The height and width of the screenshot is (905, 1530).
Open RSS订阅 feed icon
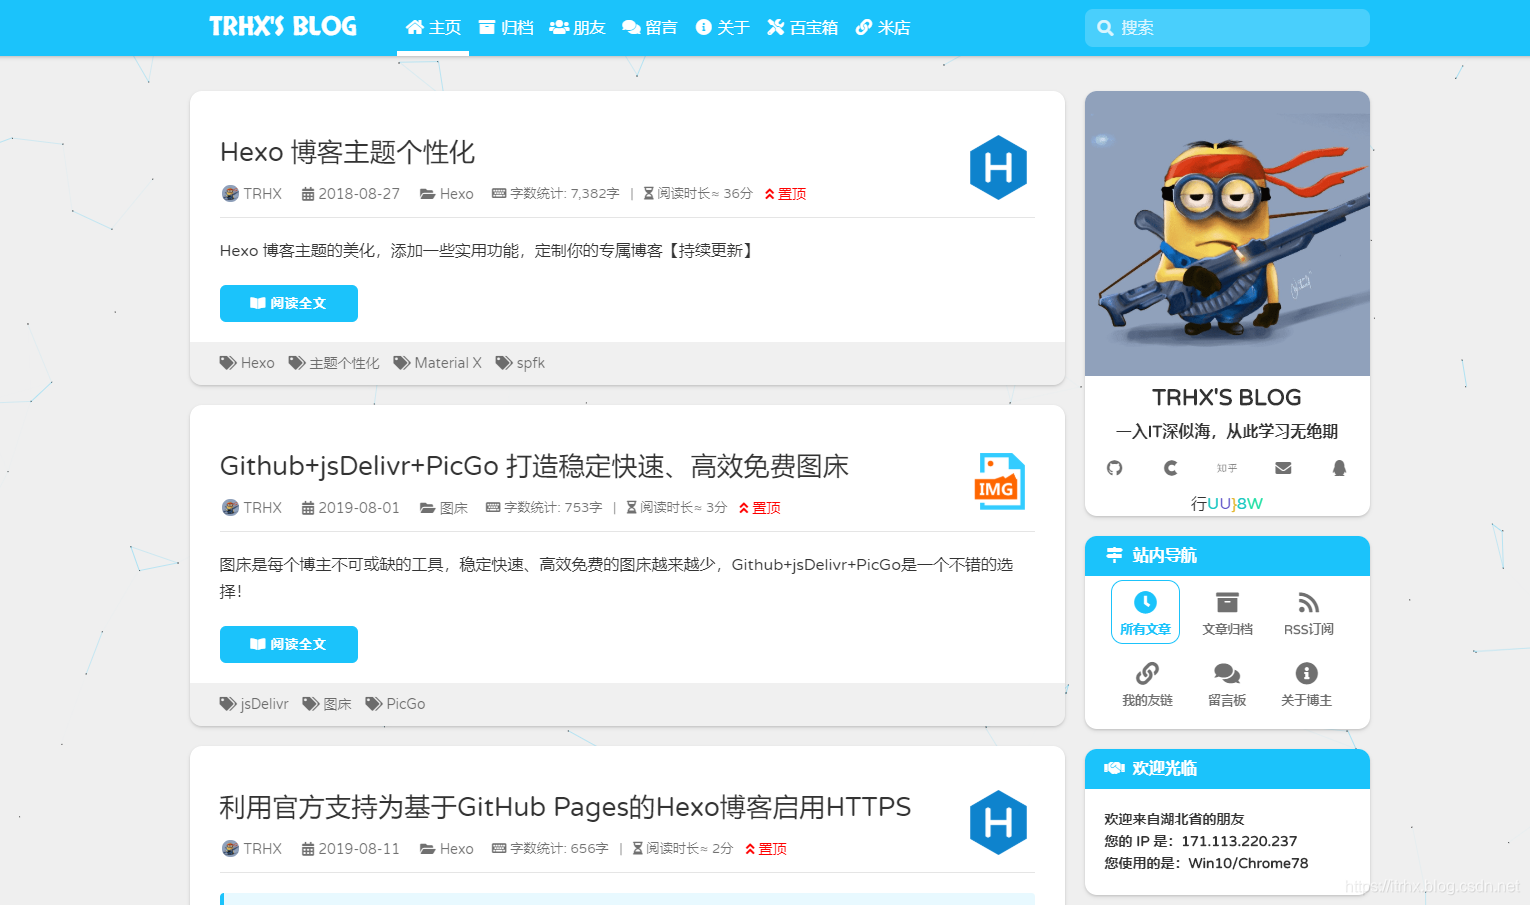[x=1308, y=612]
